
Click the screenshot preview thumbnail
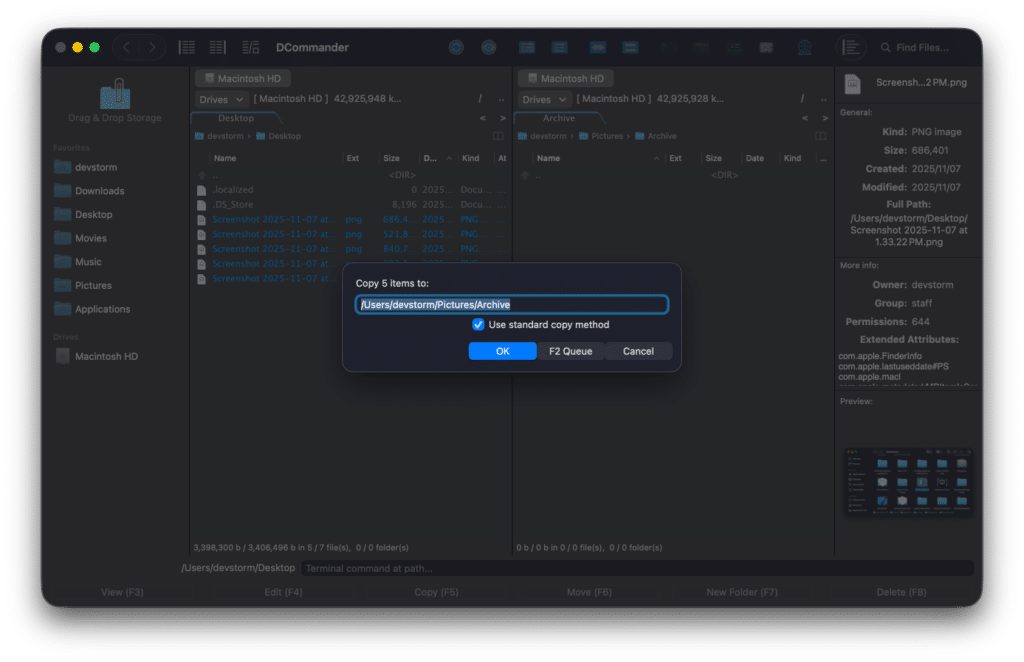(x=908, y=482)
